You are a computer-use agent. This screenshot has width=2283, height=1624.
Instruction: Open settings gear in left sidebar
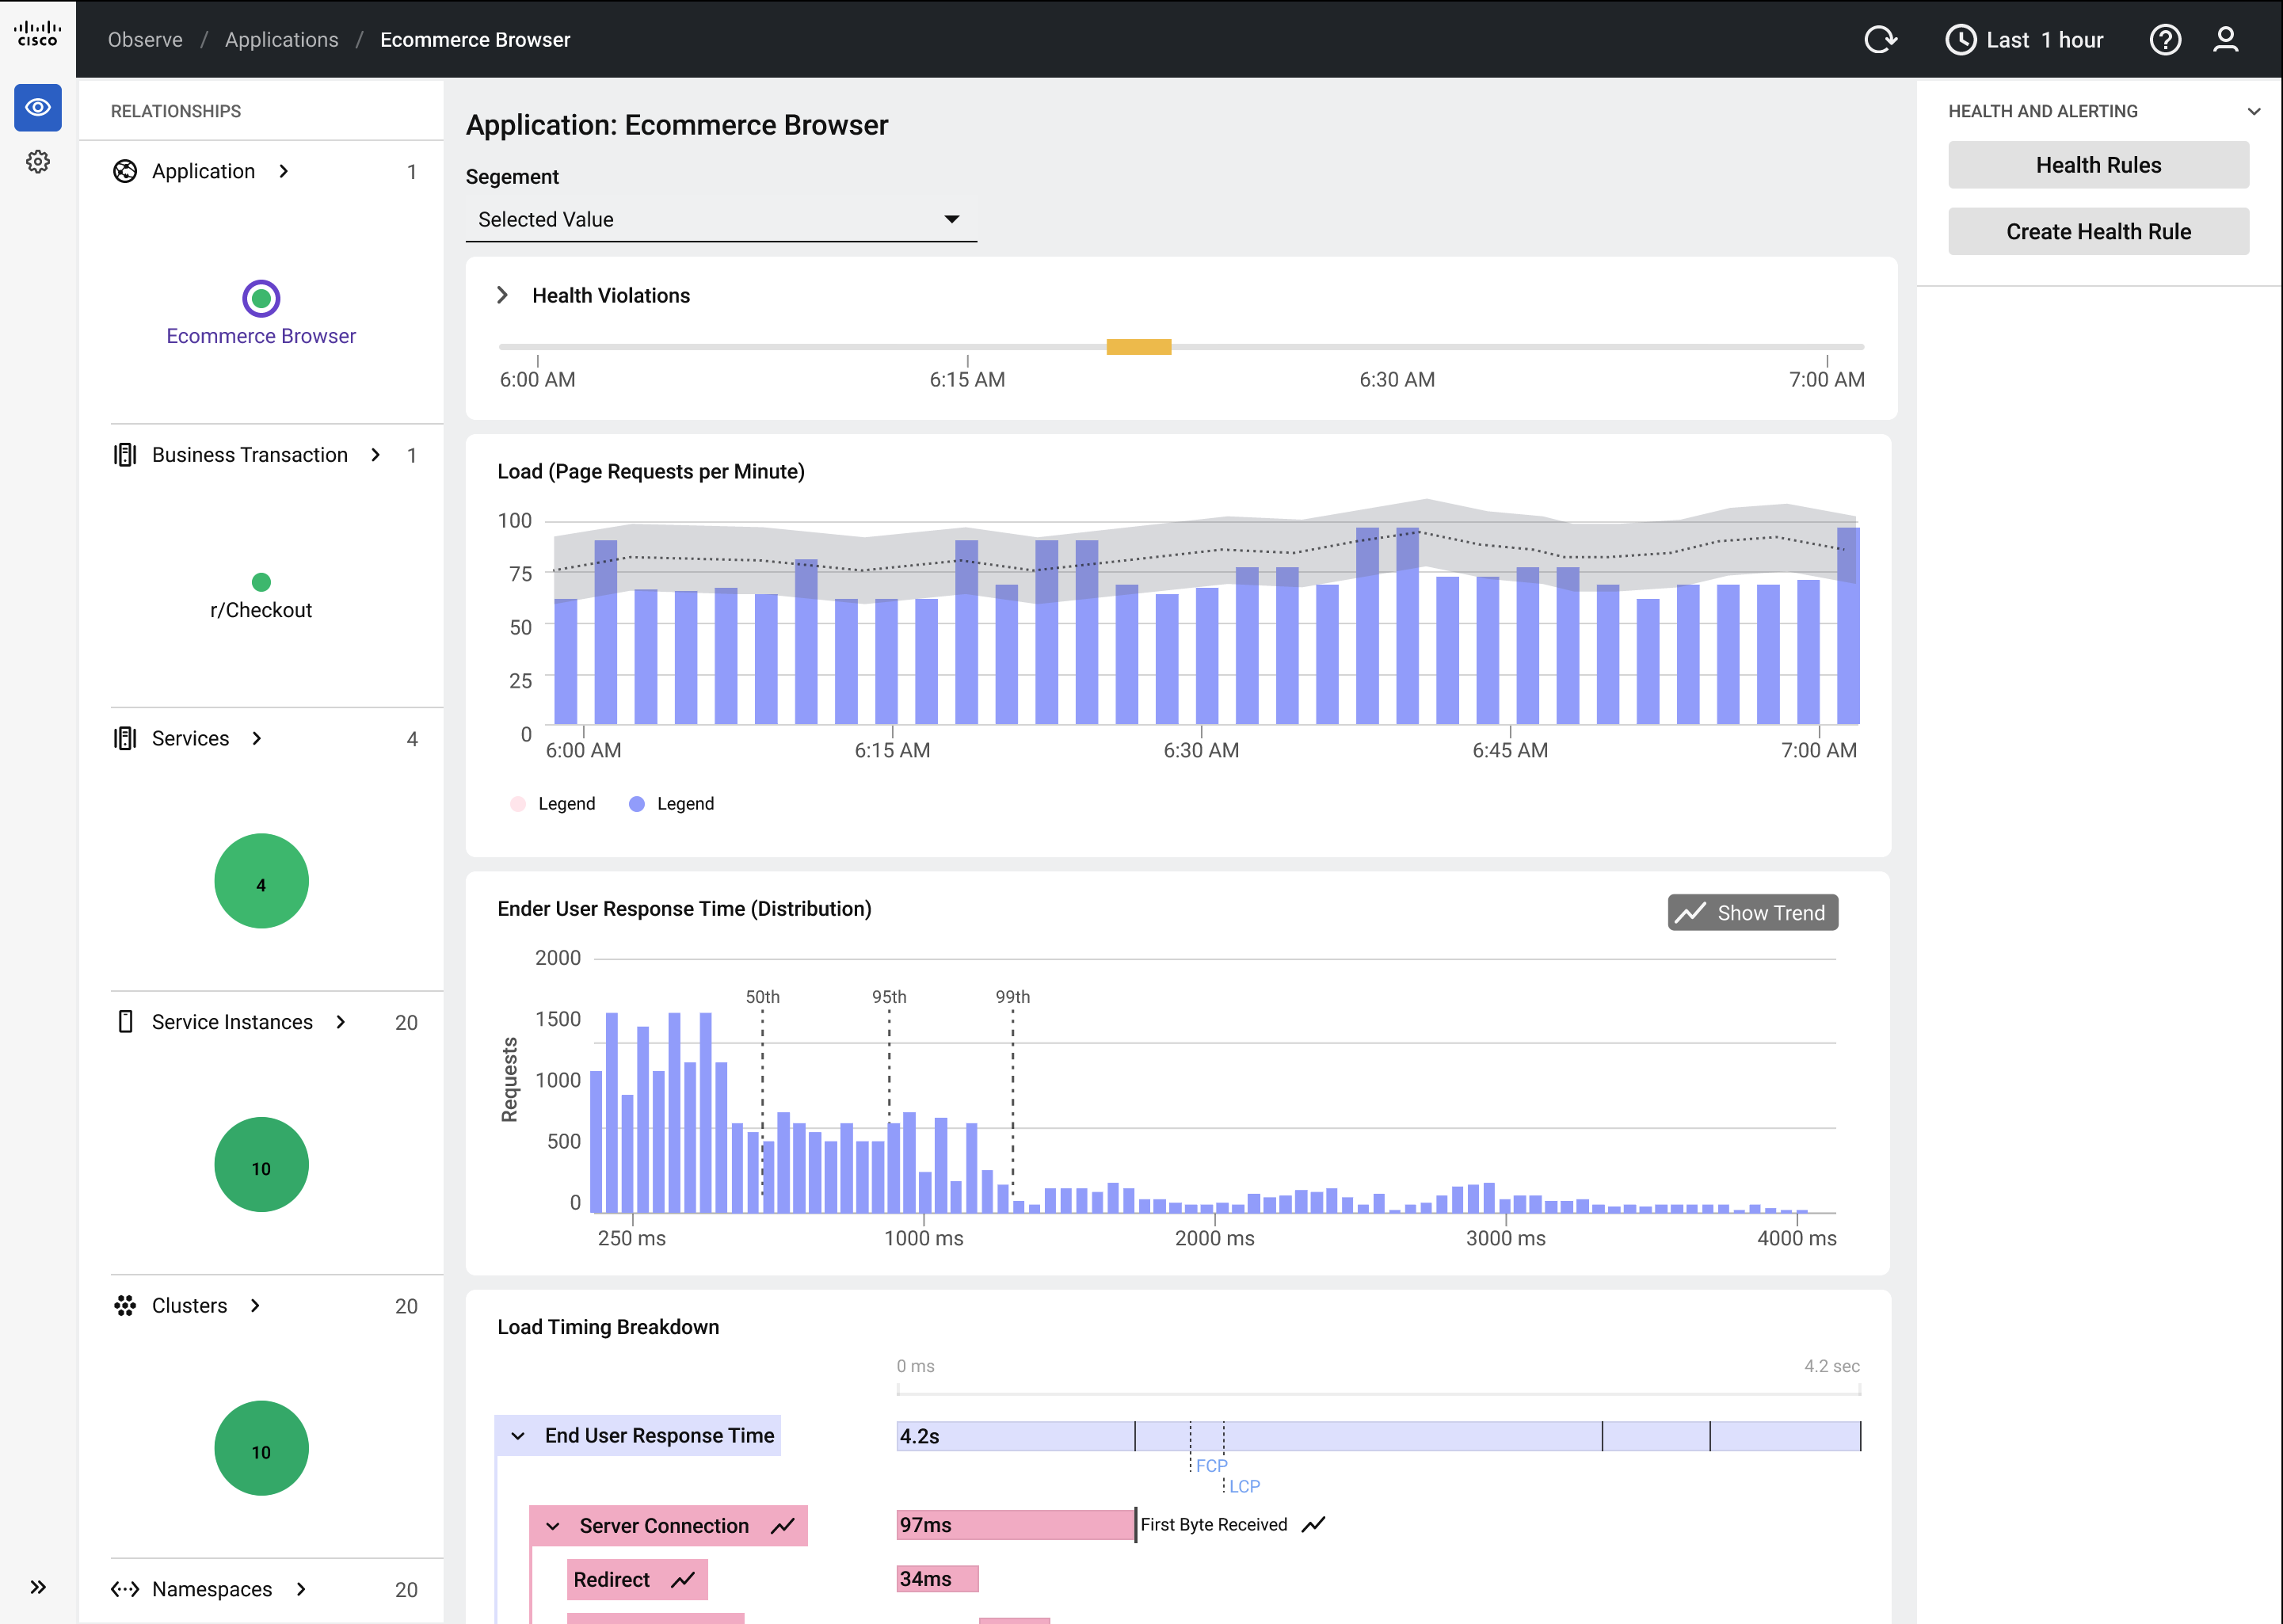pos(38,162)
